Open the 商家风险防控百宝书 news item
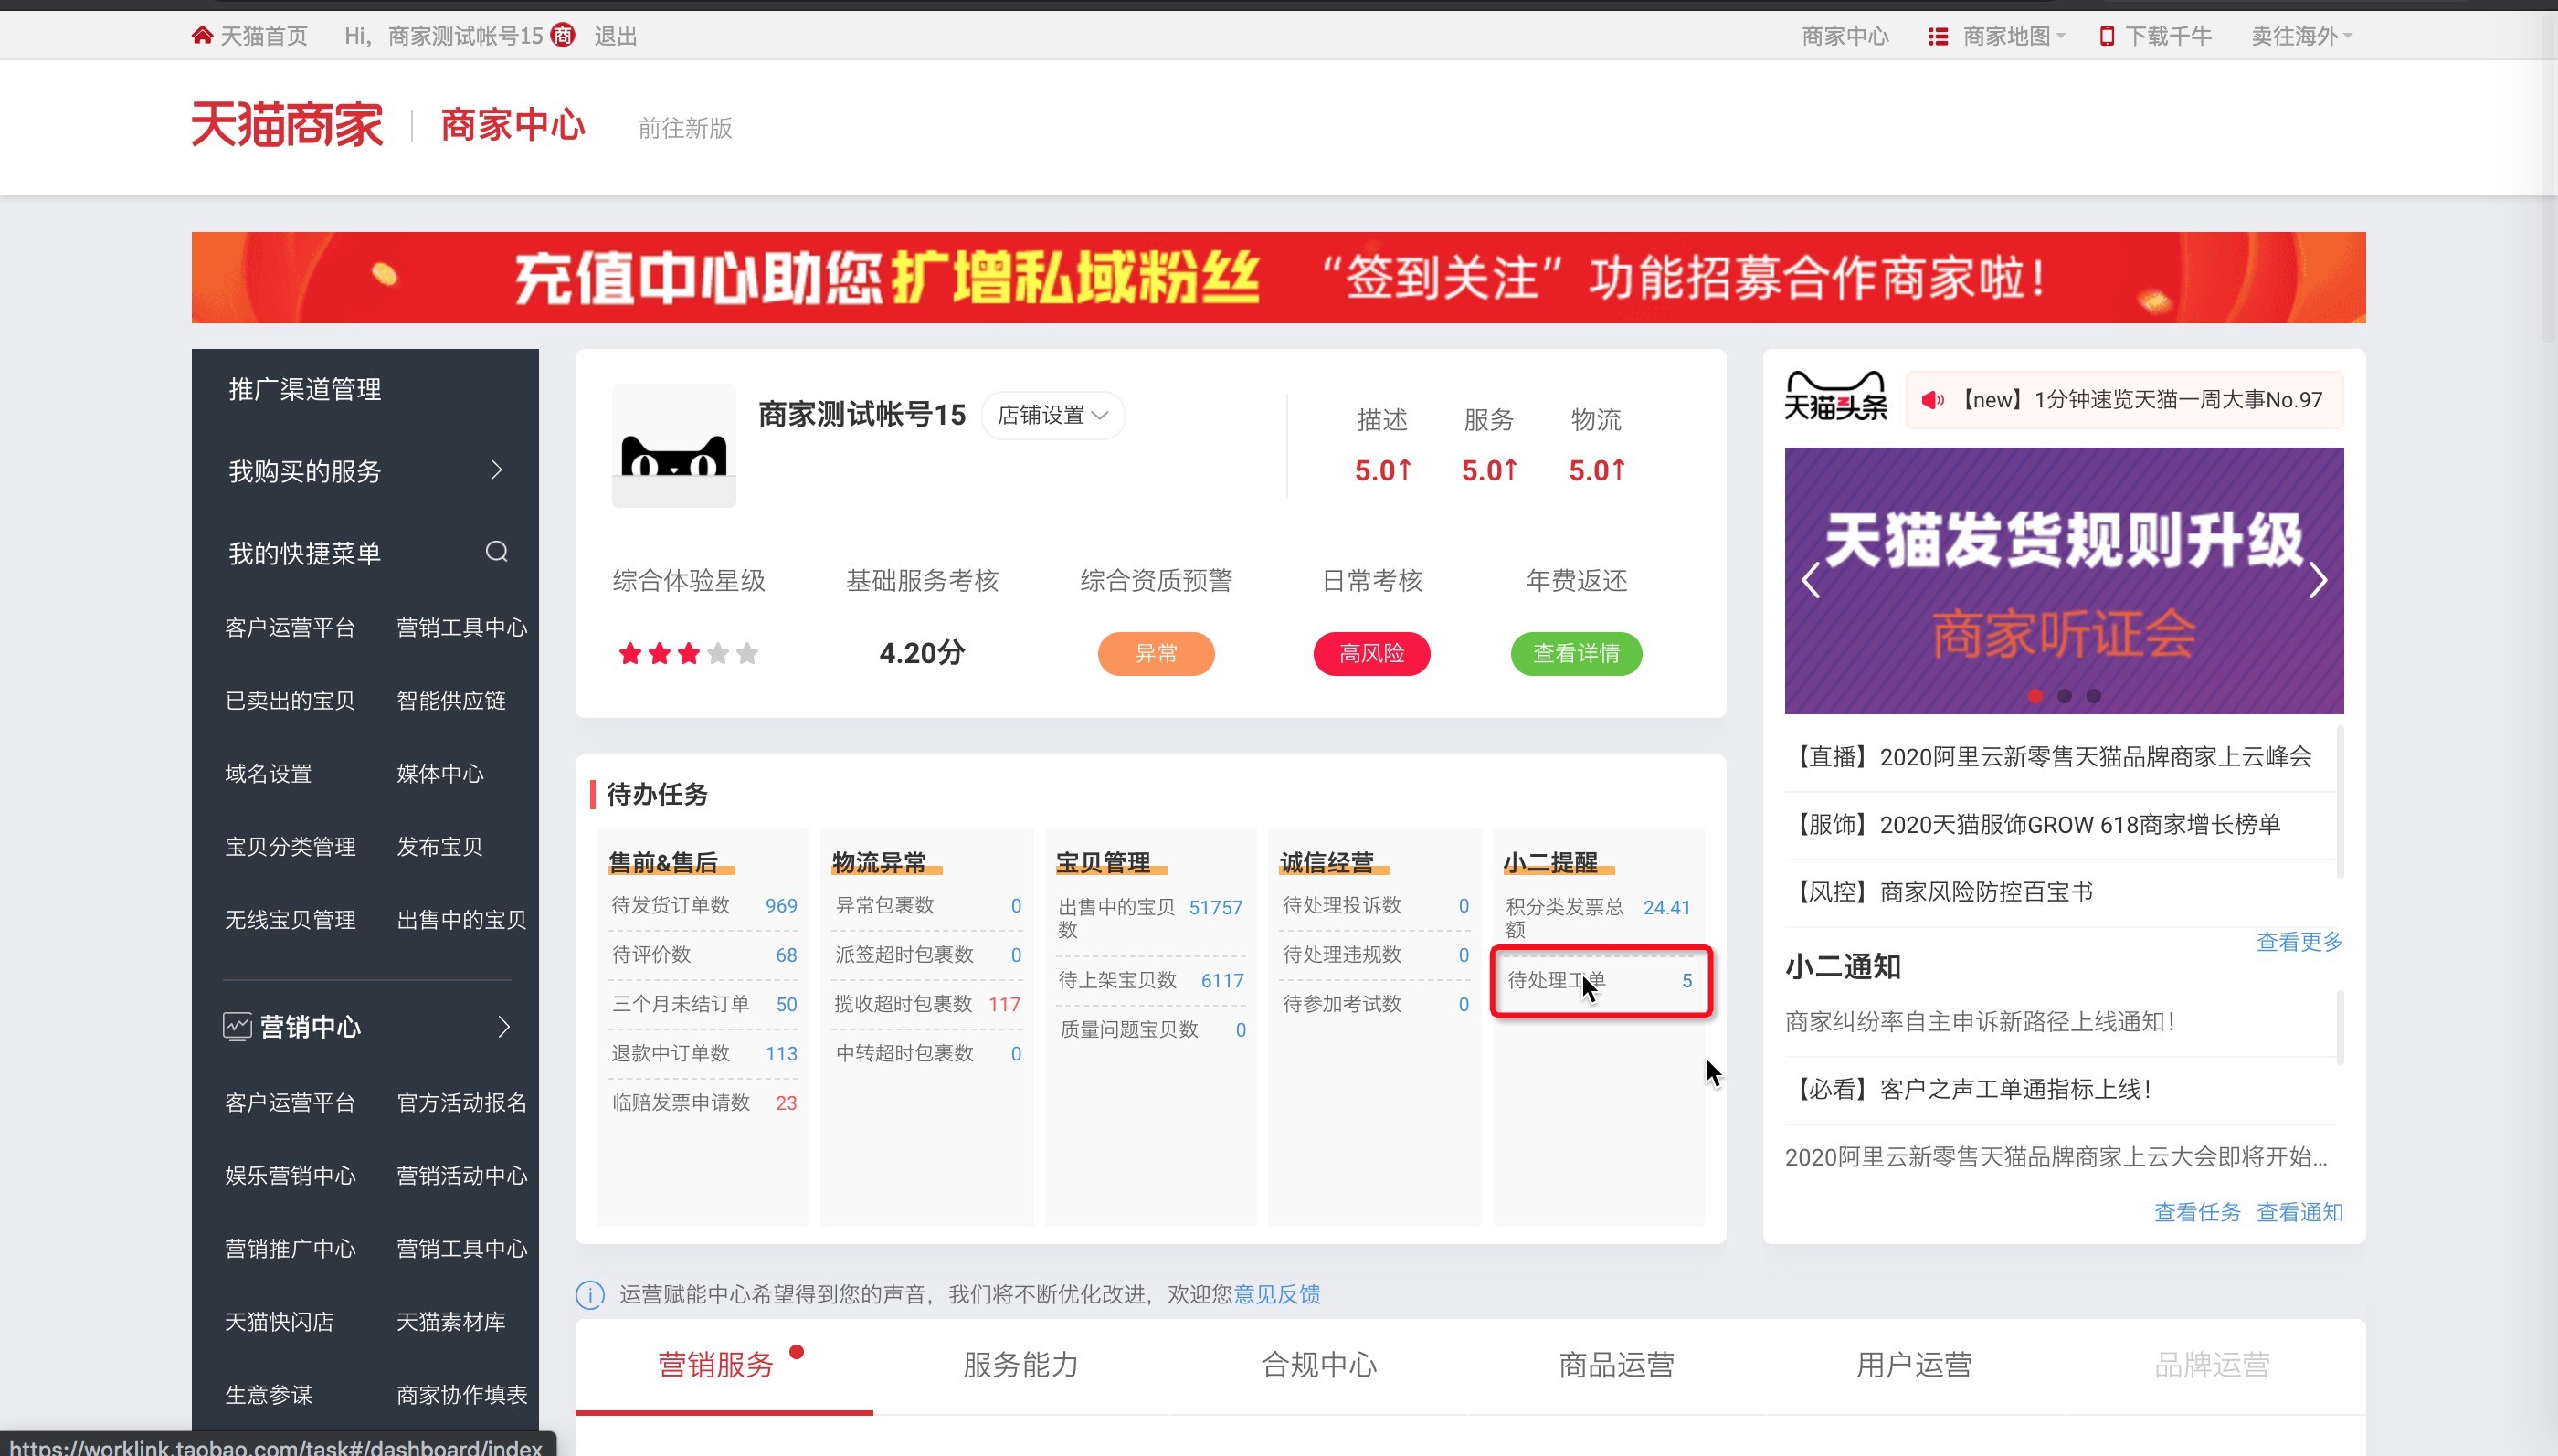Viewport: 2558px width, 1456px height. point(1940,892)
